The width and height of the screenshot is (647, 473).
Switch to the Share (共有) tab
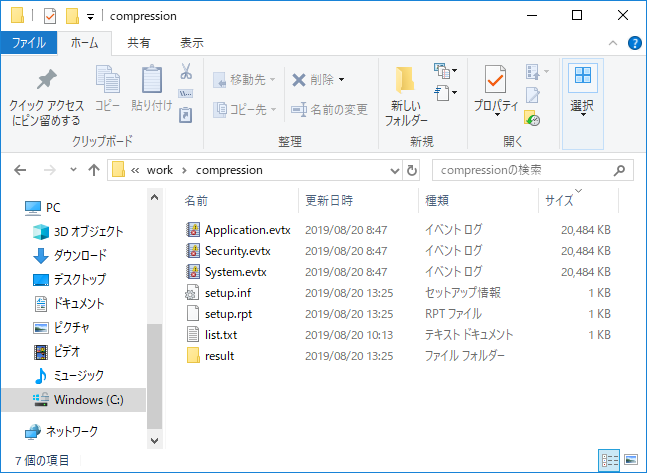[139, 43]
